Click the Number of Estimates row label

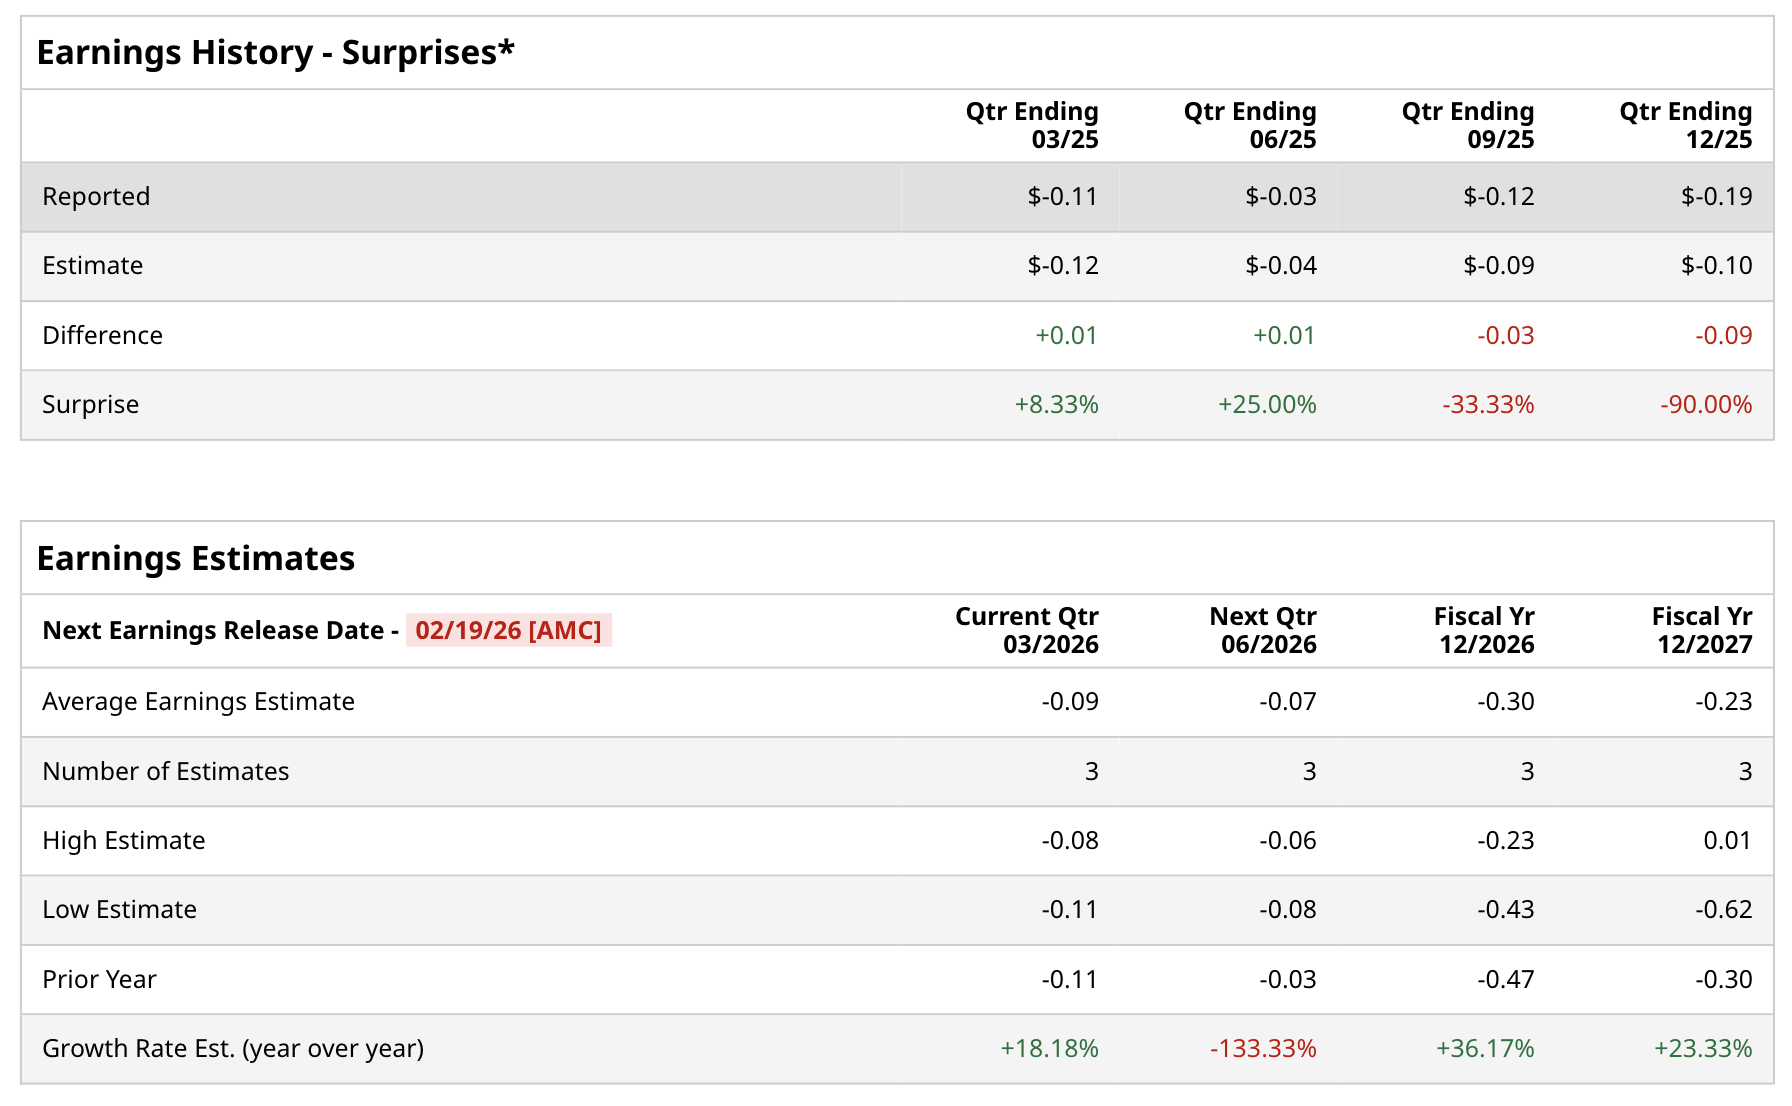click(166, 772)
